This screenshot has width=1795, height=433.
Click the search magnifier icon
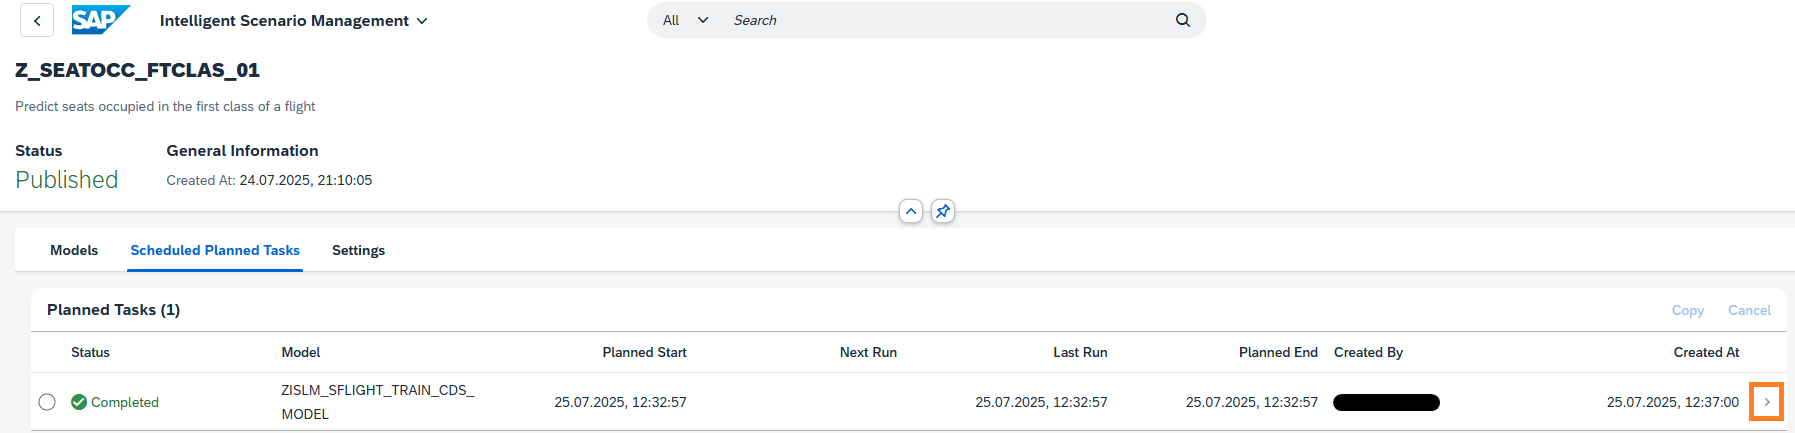click(x=1182, y=20)
